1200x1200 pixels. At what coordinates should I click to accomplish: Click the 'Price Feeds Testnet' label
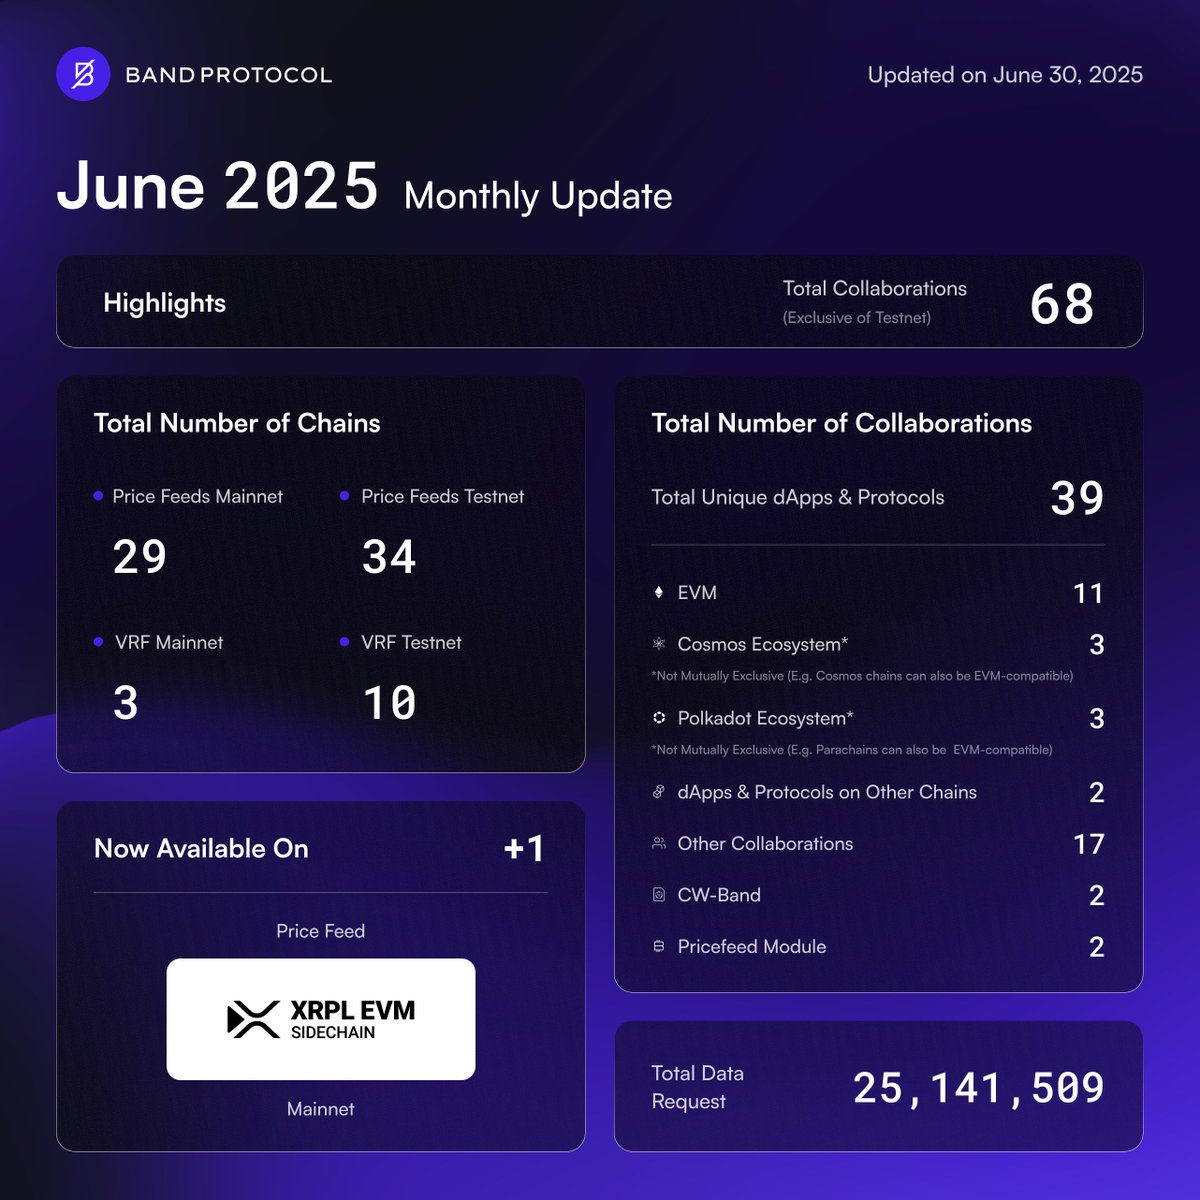pyautogui.click(x=443, y=496)
